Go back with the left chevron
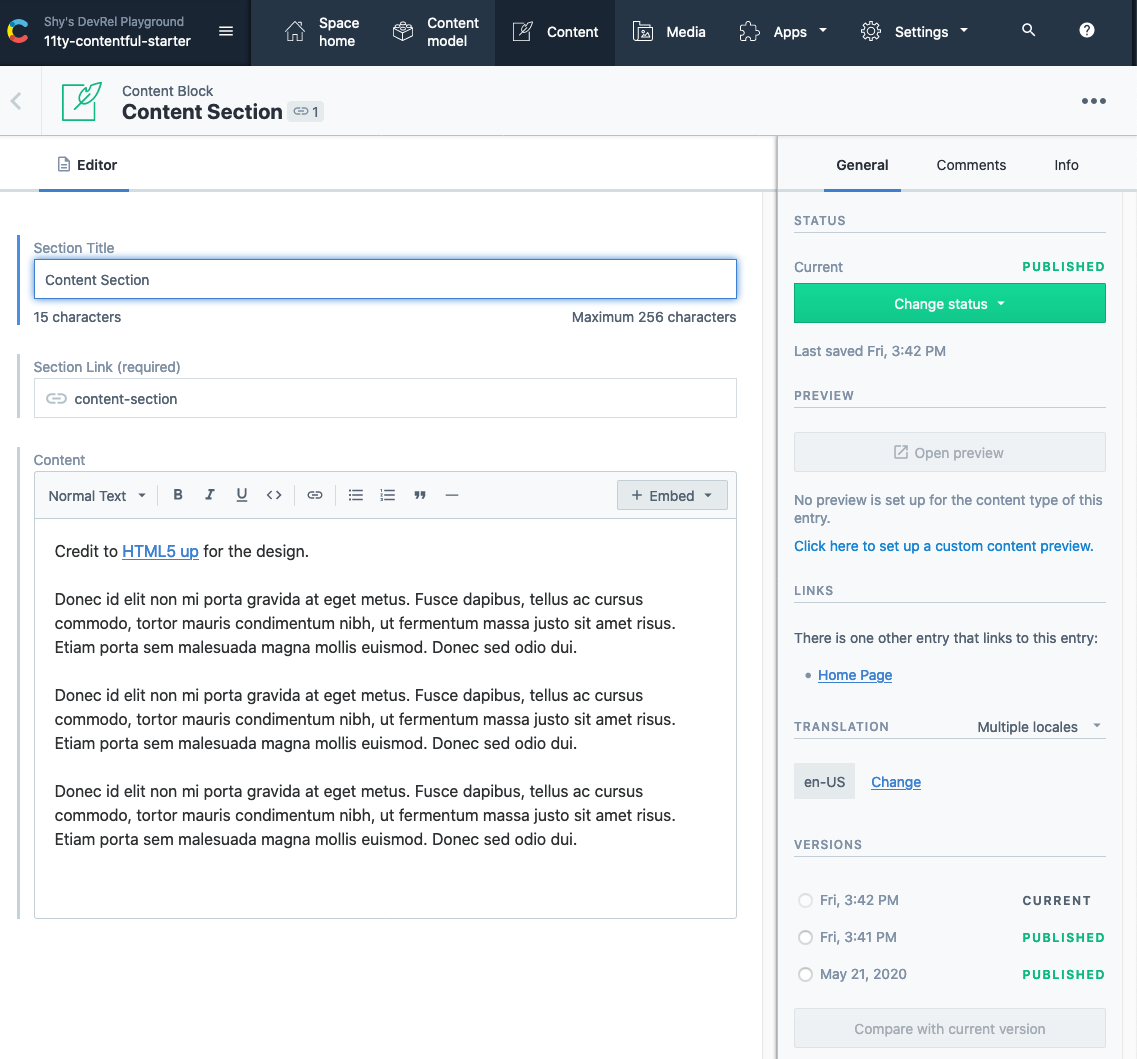The height and width of the screenshot is (1059, 1137). [x=17, y=101]
